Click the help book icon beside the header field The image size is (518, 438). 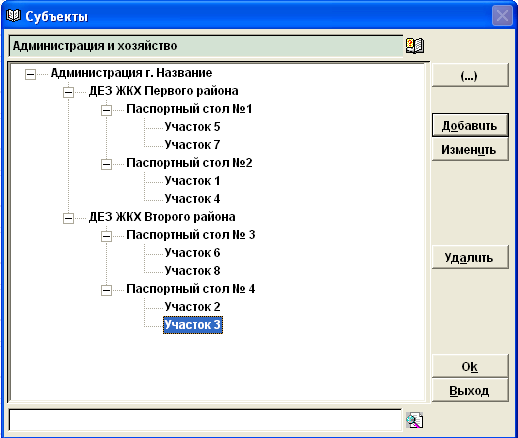pyautogui.click(x=415, y=46)
